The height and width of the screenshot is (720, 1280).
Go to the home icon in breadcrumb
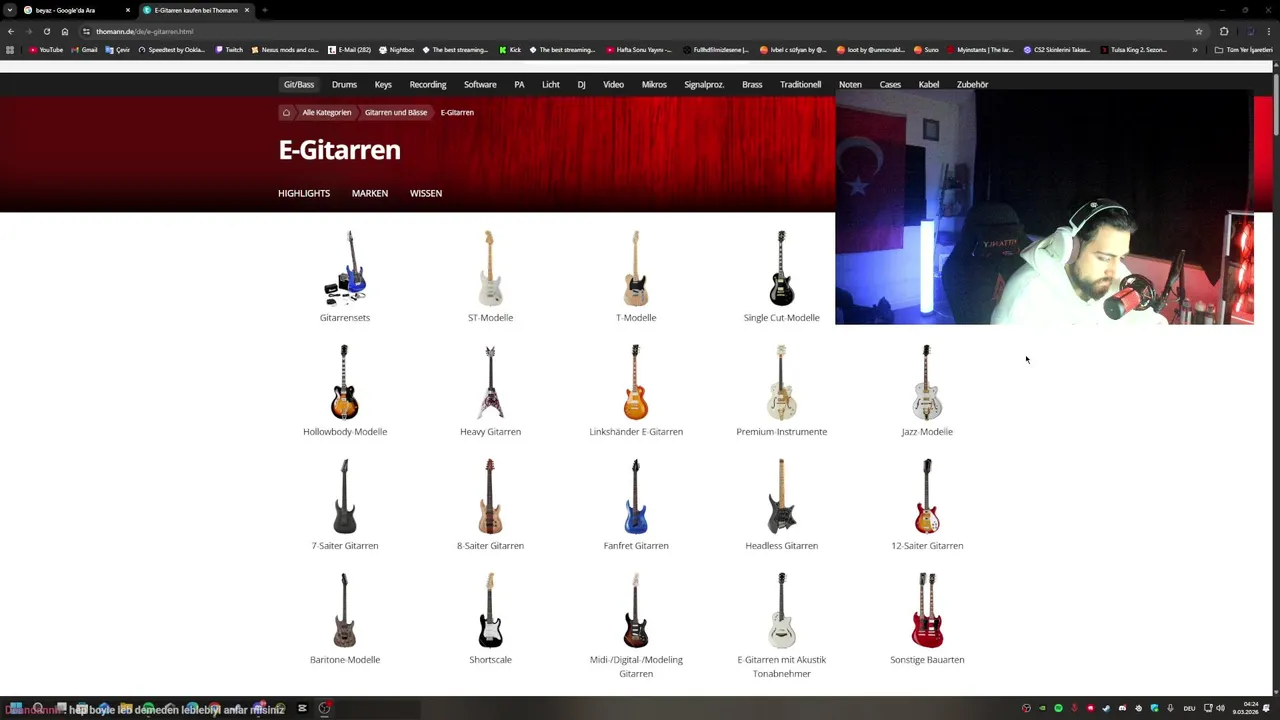pos(286,112)
